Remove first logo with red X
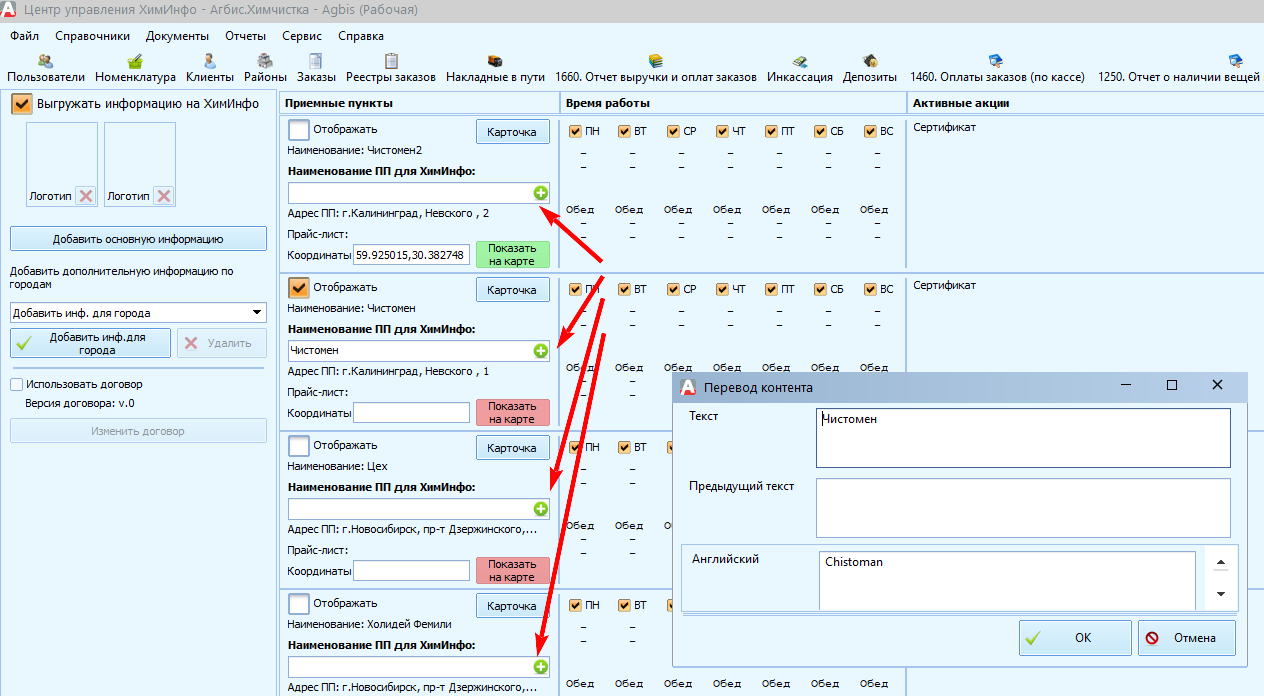Viewport: 1264px width, 696px height. pyautogui.click(x=86, y=196)
